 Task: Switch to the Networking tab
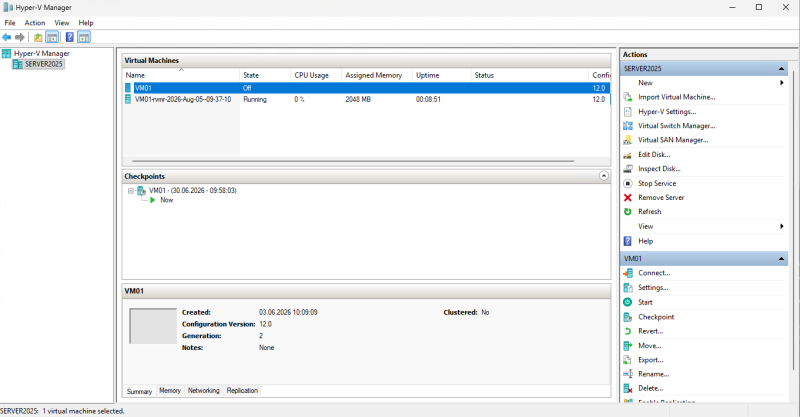click(x=204, y=390)
